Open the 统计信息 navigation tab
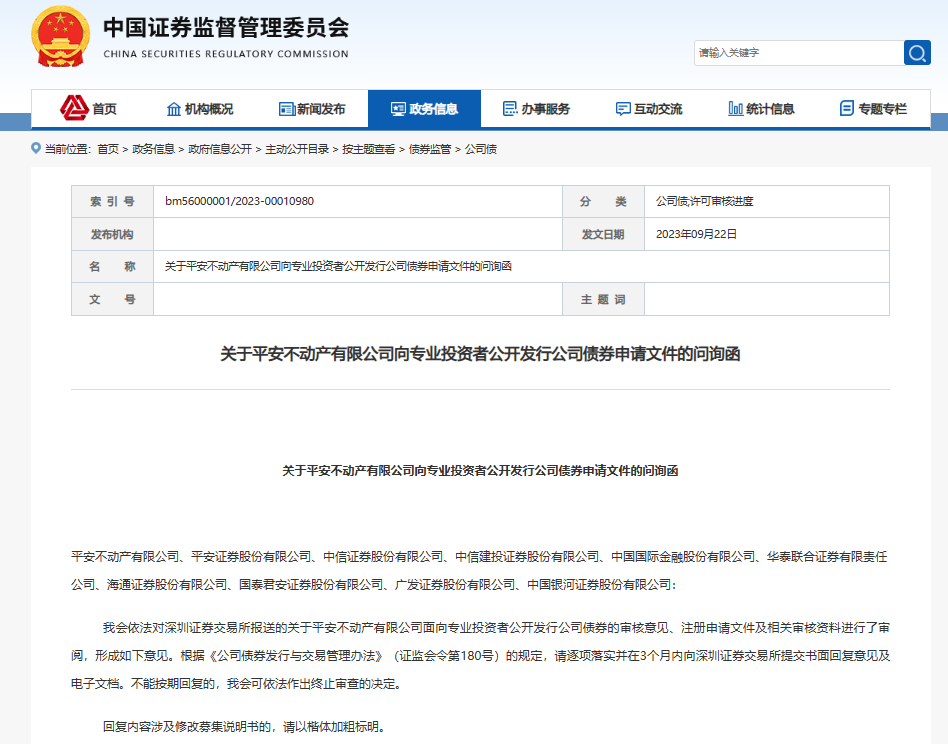The width and height of the screenshot is (948, 744). (x=761, y=109)
